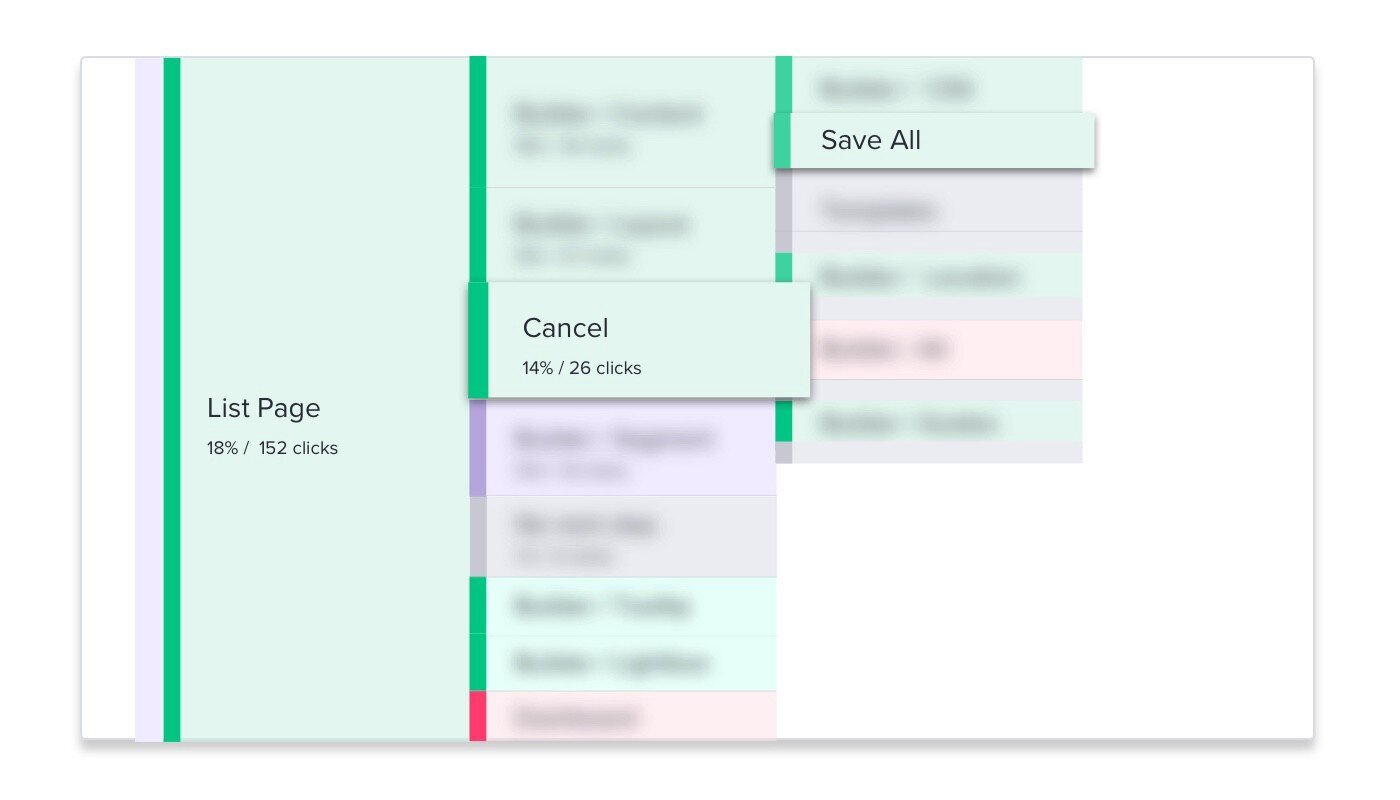
Task: Select the List Page flow node
Action: click(x=316, y=400)
